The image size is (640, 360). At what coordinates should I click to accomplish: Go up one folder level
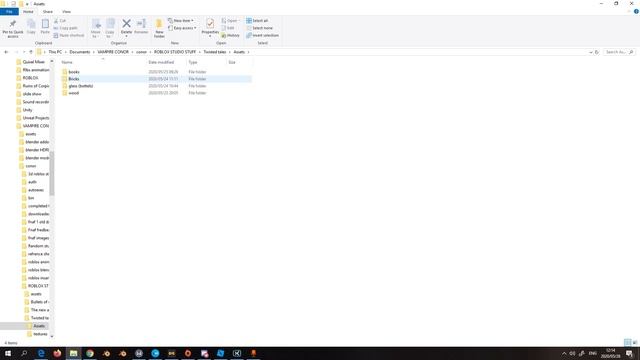(31, 52)
